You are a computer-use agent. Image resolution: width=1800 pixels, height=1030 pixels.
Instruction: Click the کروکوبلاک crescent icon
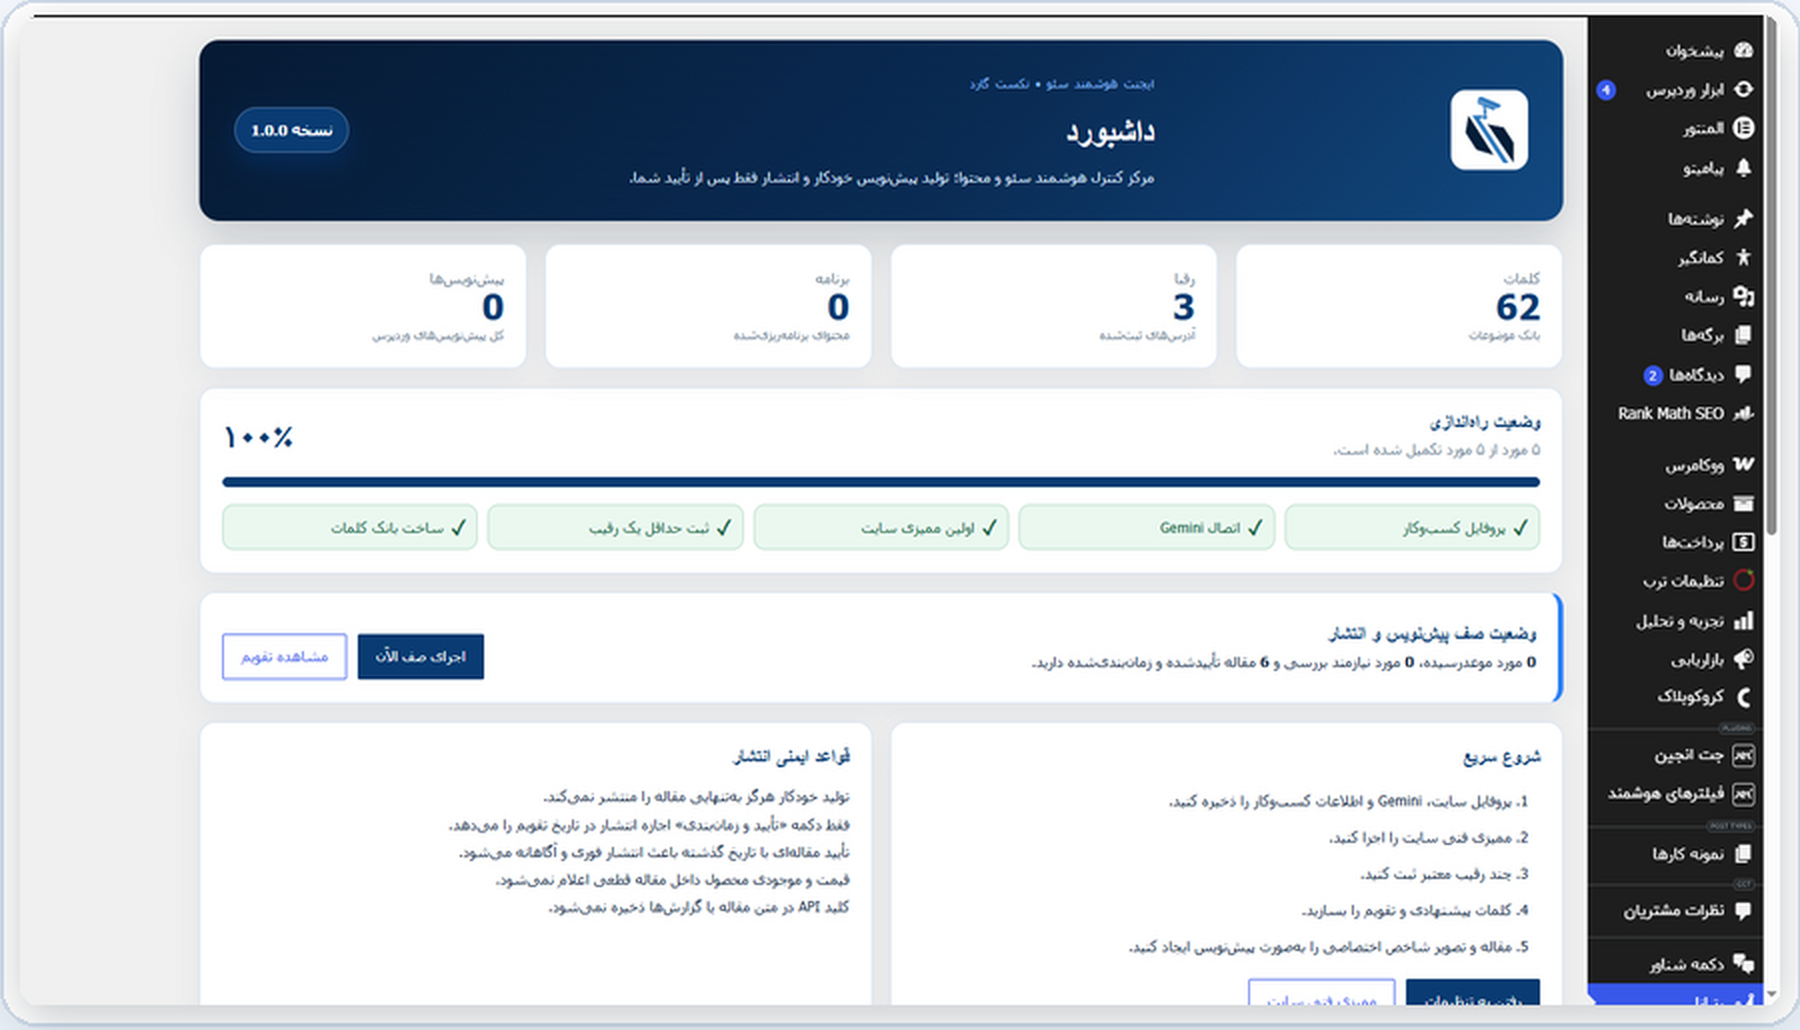[x=1743, y=697]
